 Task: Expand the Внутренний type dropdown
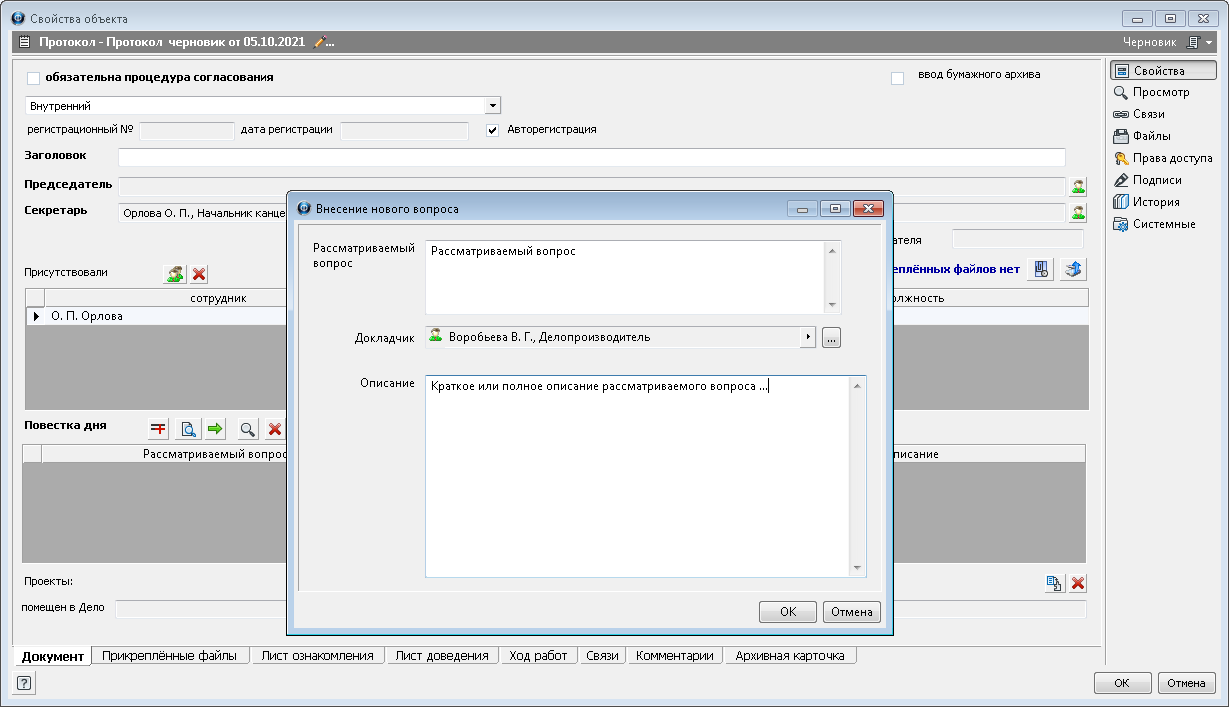[492, 106]
